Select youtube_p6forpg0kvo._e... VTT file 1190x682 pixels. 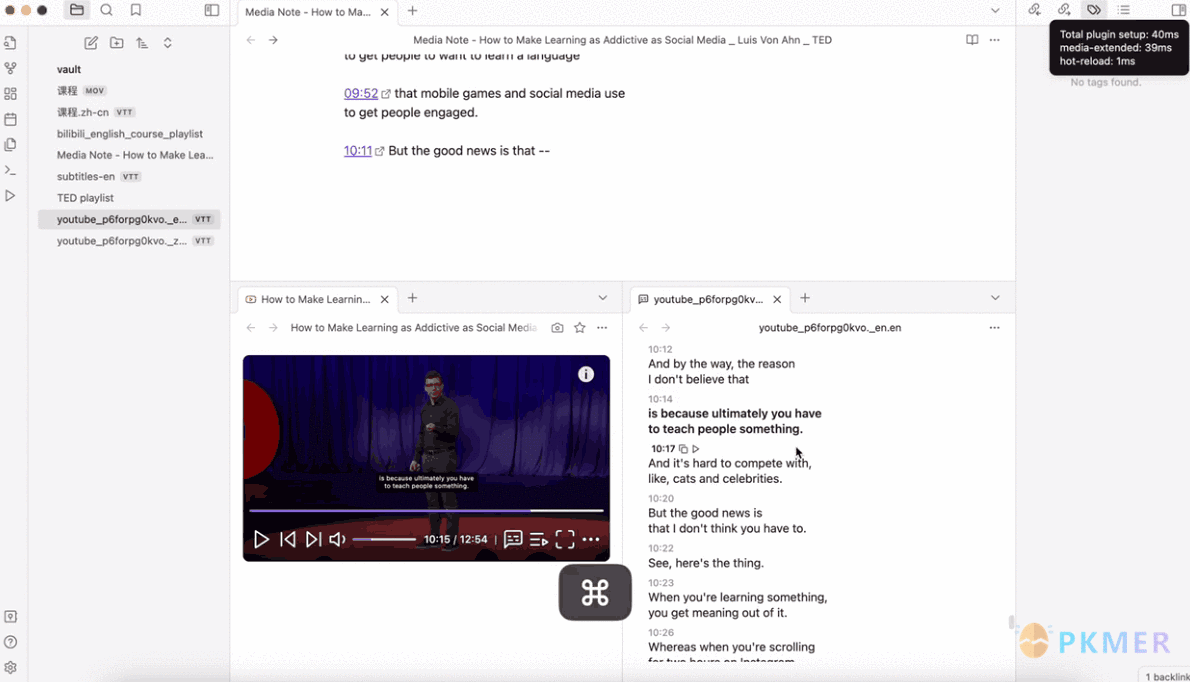tap(129, 219)
